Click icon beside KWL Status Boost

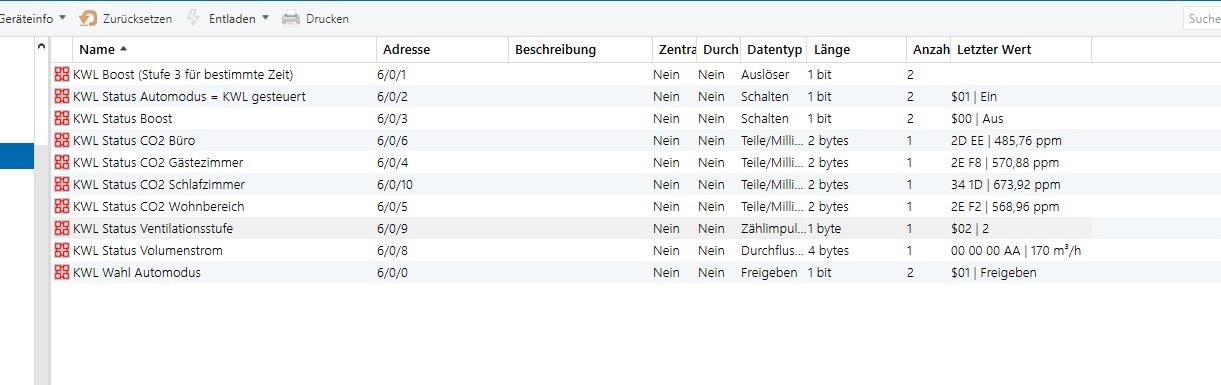[x=62, y=118]
